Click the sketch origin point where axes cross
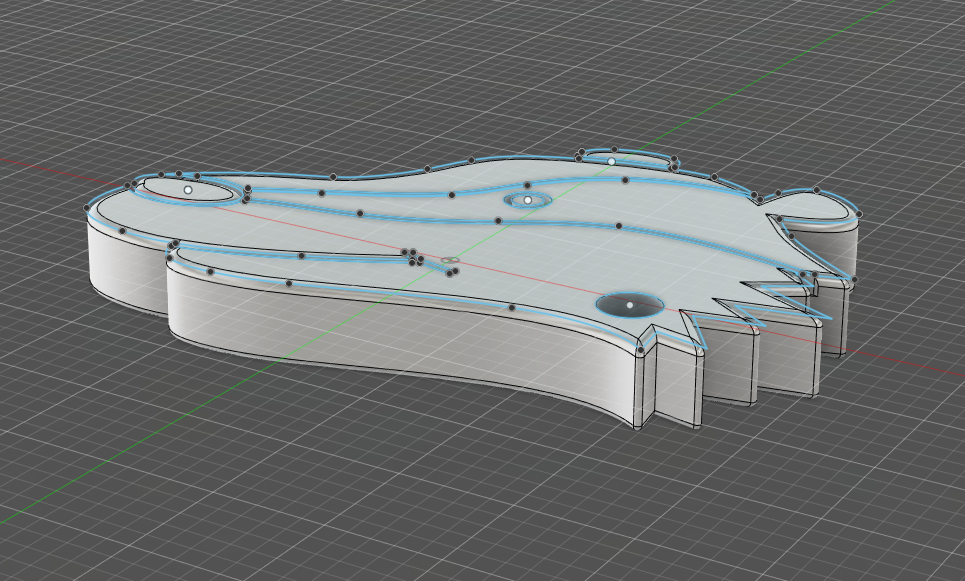Screen dimensions: 965x581 coord(450,260)
